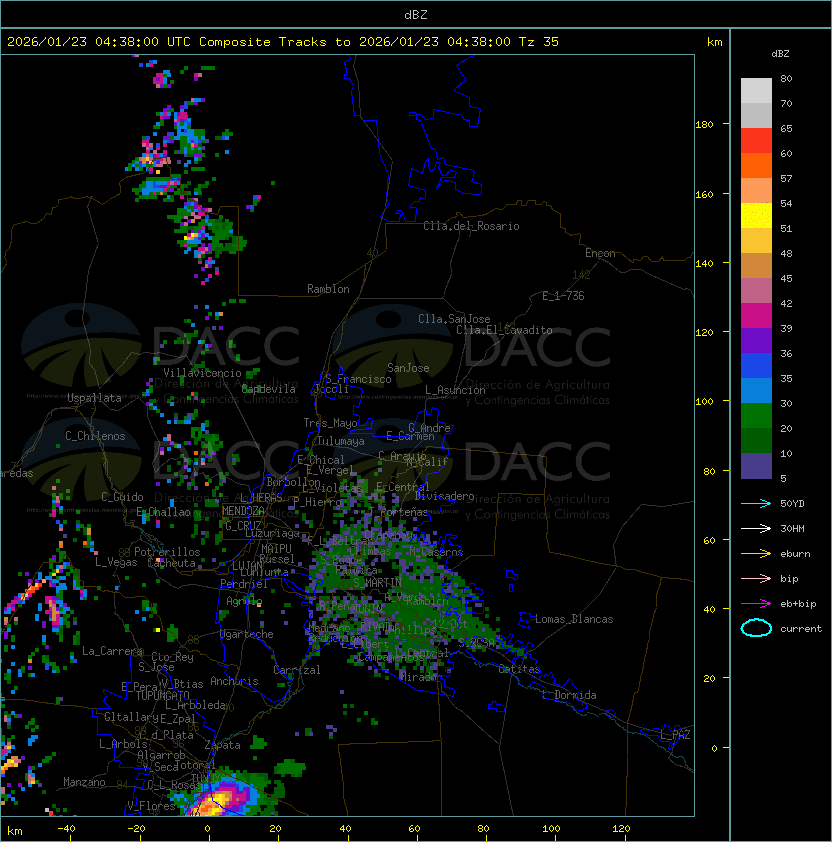Click the magenta eb+bip arrow in legend
This screenshot has width=832, height=842.
756,604
